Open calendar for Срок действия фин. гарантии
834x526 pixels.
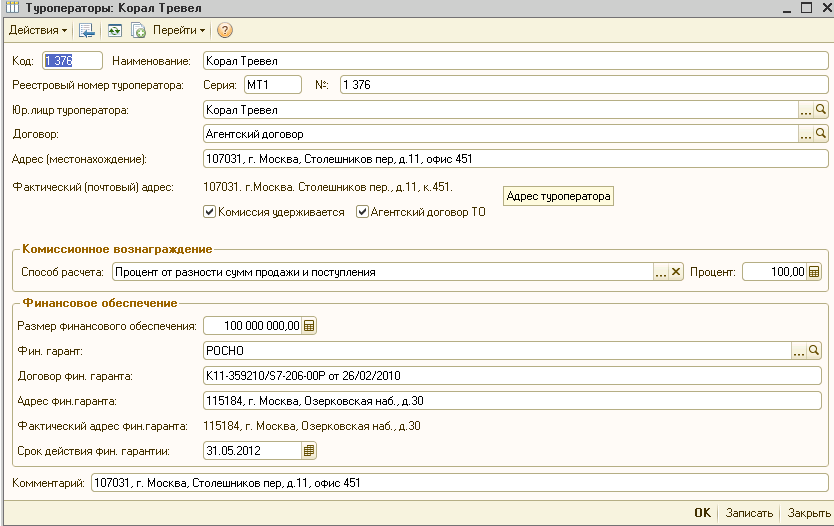[x=309, y=451]
